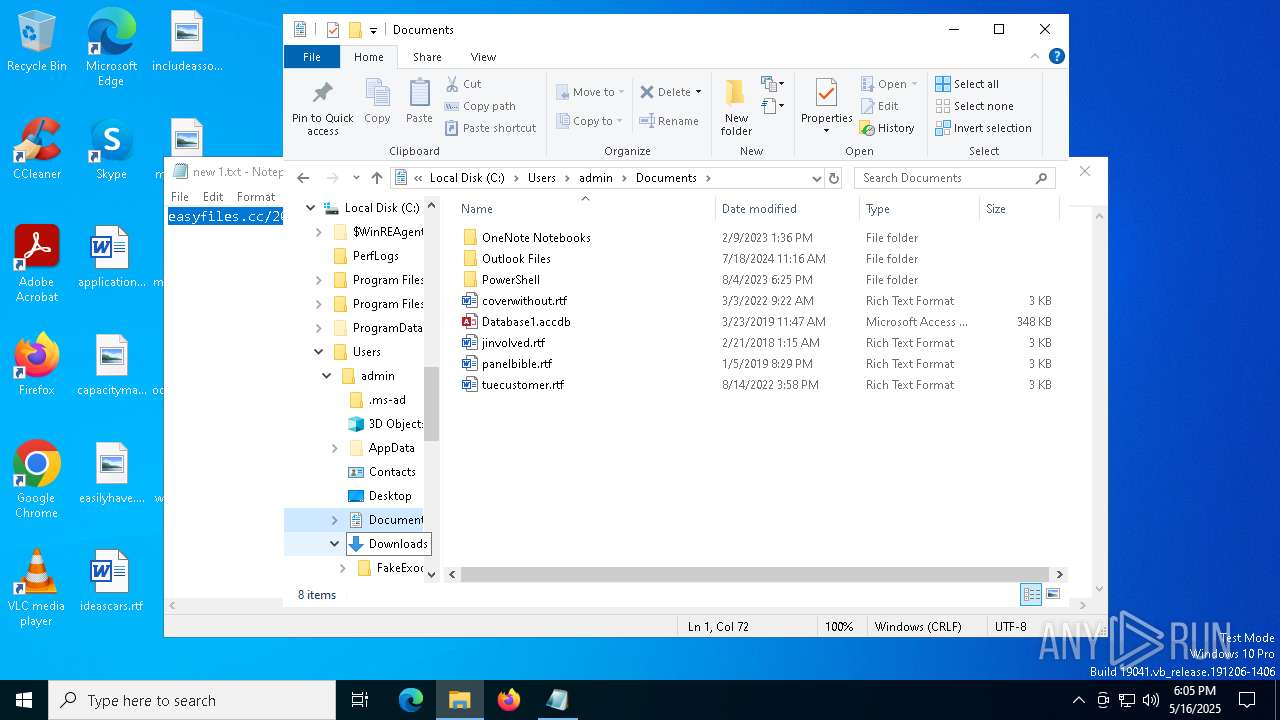Refresh the Documents folder view
The width and height of the screenshot is (1280, 720).
tap(834, 178)
